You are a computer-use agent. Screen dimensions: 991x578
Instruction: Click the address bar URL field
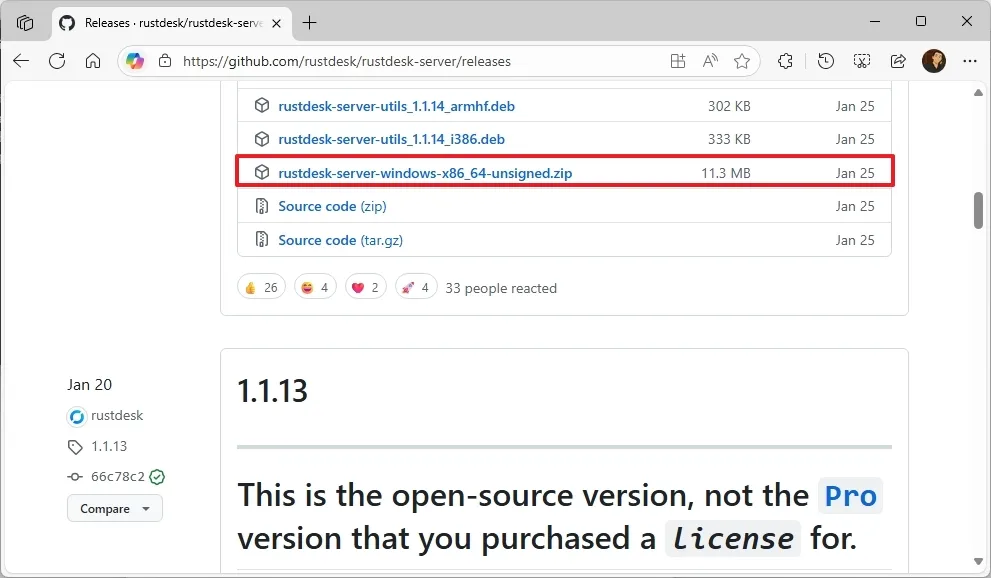(x=346, y=61)
